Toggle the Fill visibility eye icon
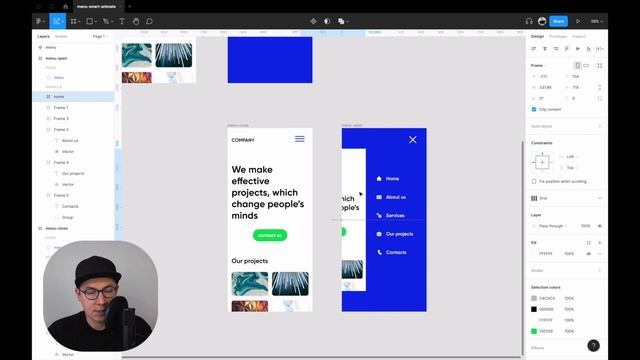 589,253
